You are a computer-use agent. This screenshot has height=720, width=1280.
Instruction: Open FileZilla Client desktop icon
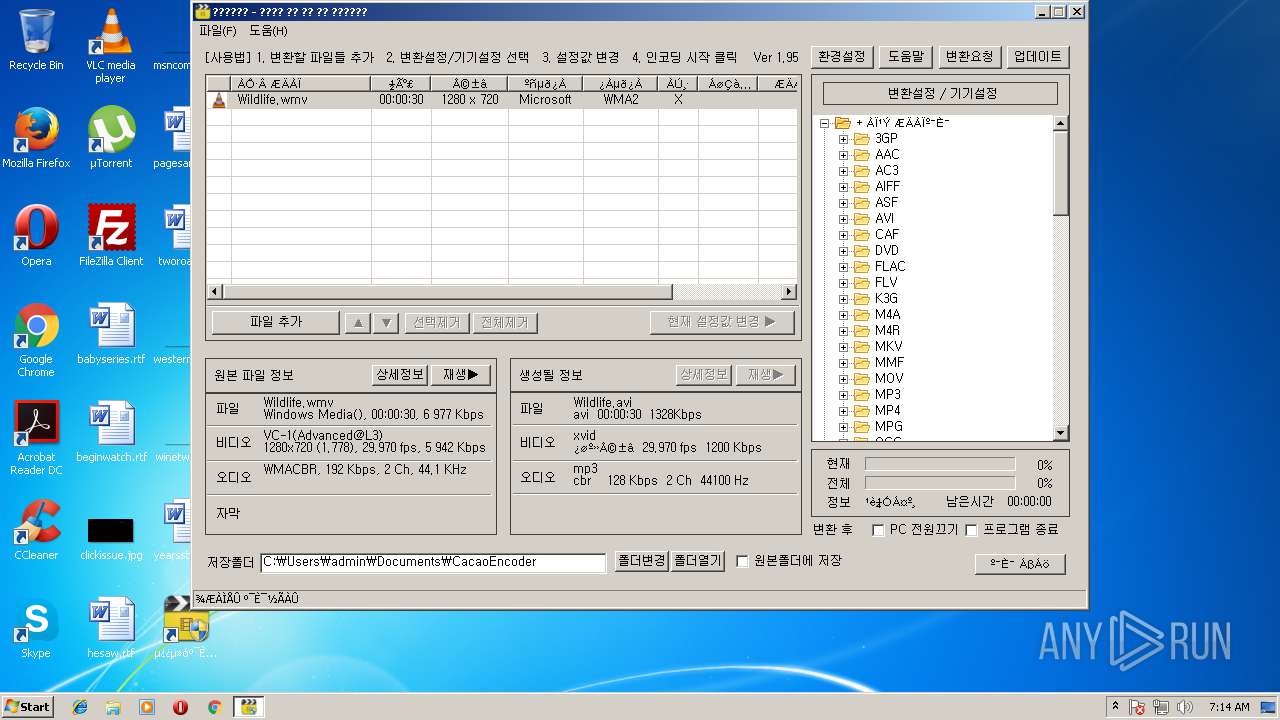(x=110, y=236)
